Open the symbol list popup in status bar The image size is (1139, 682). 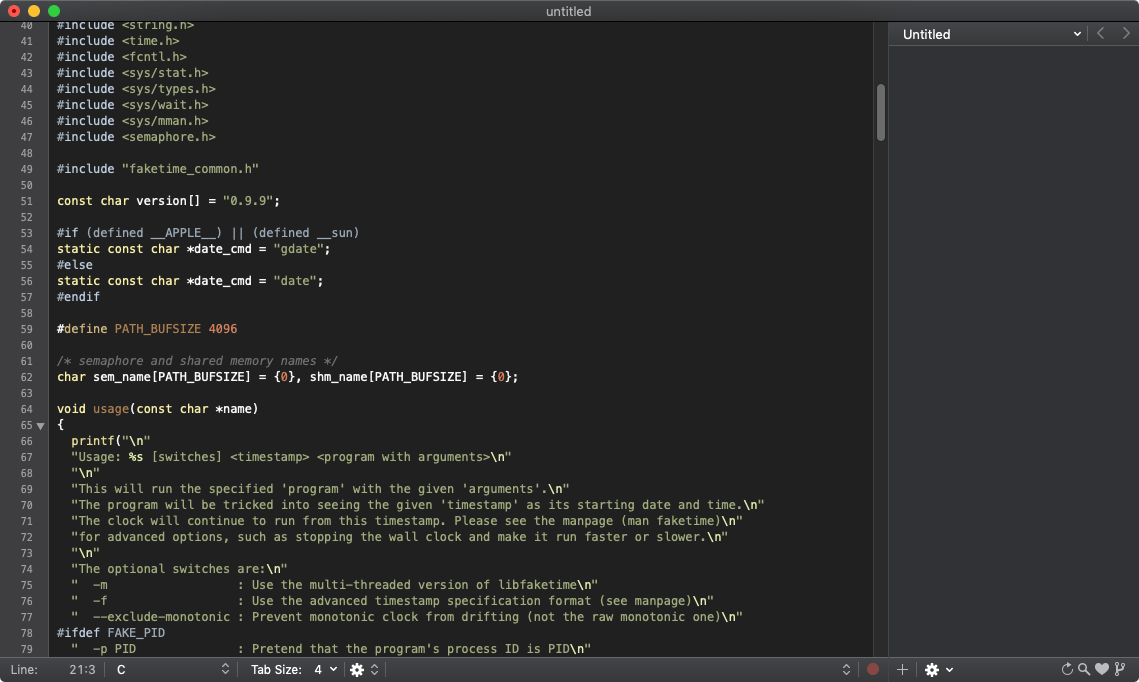pos(610,669)
